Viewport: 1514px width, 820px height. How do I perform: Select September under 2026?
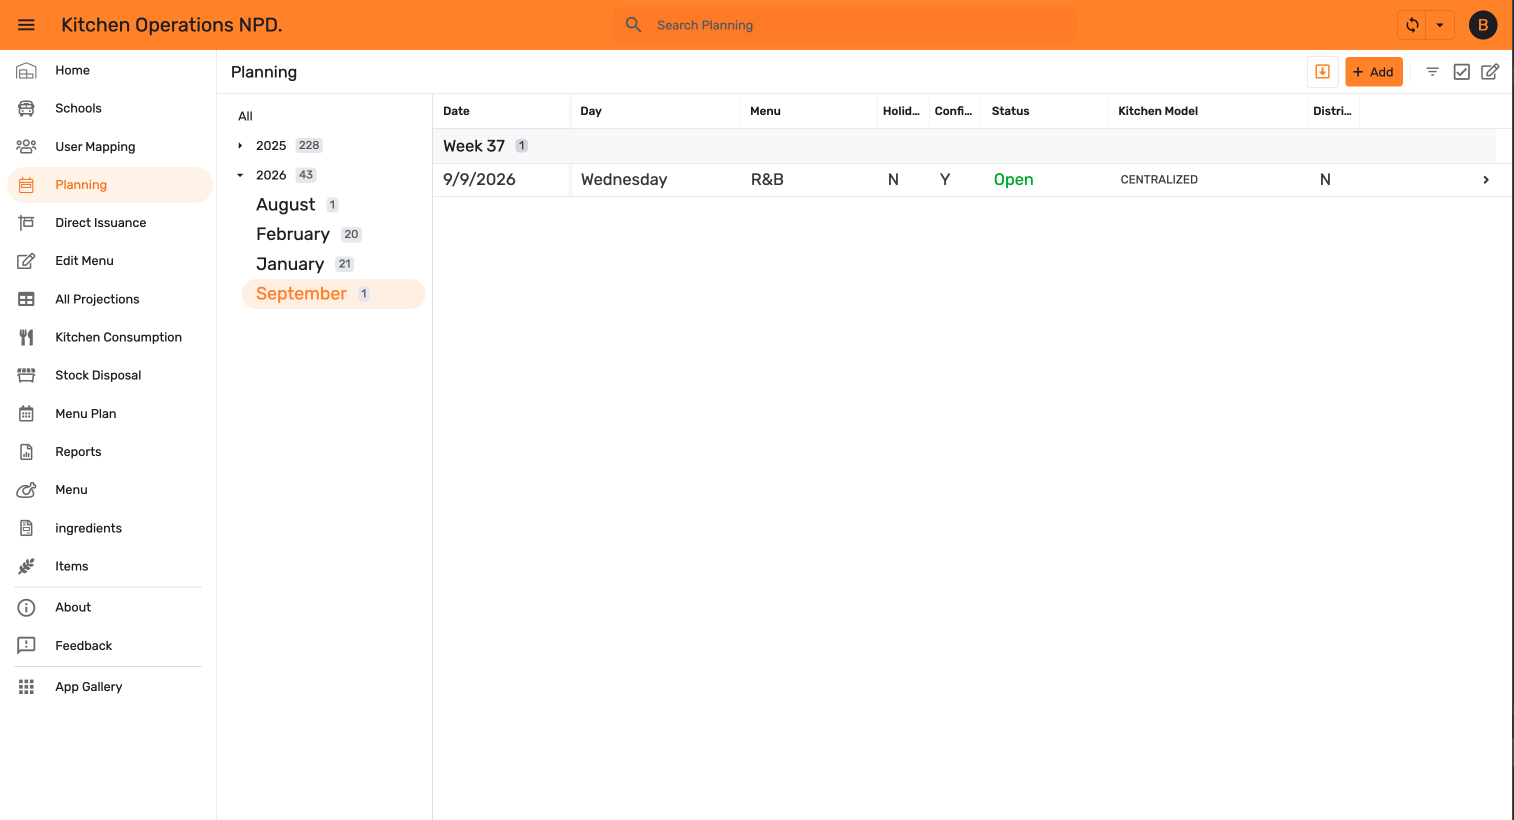tap(333, 294)
